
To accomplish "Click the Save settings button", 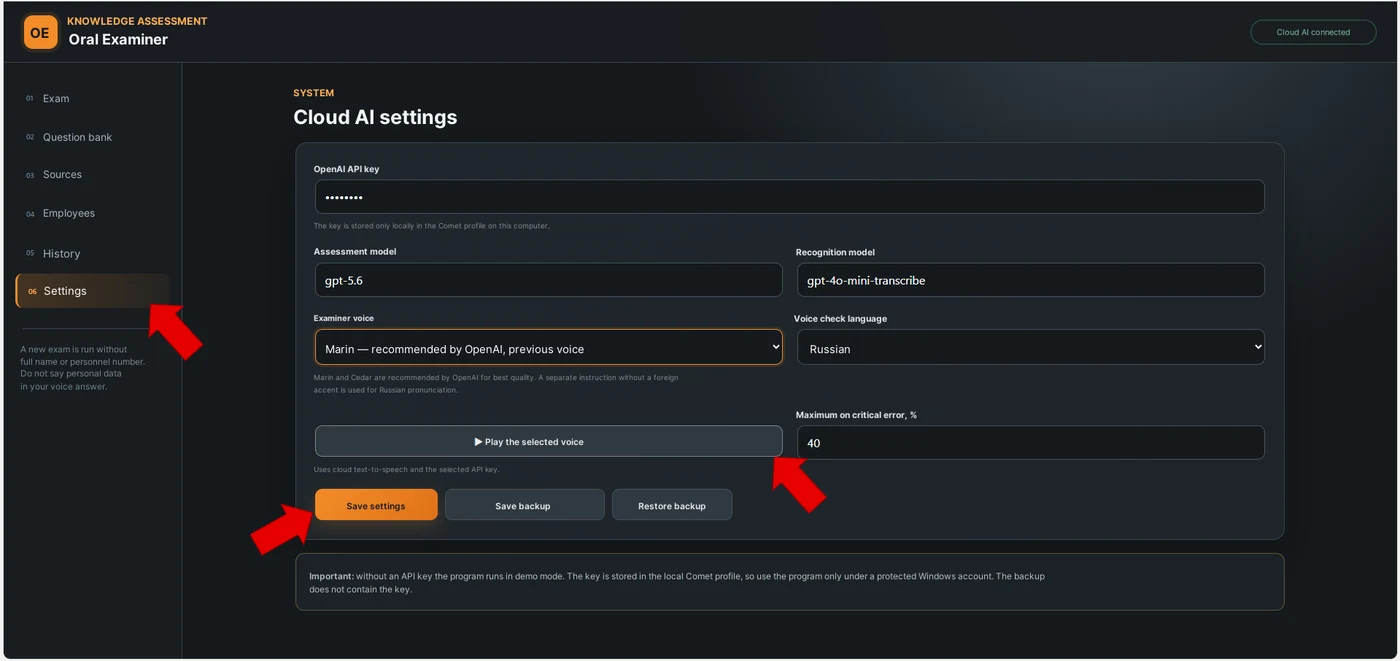I will click(376, 505).
